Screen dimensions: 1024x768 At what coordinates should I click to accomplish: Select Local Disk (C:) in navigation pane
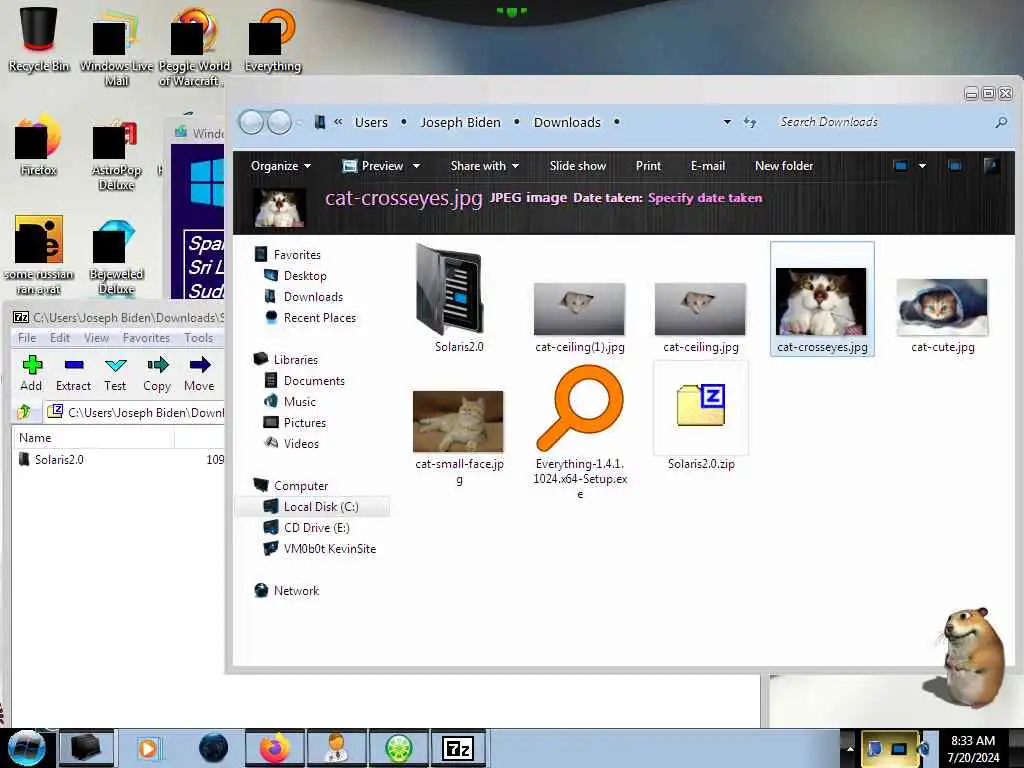[313, 507]
